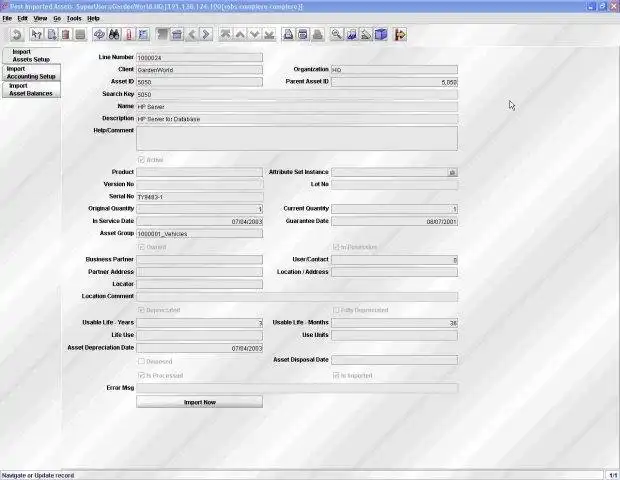Click the Print toolbar icon
Screen dimensions: 620x480
tap(318, 35)
